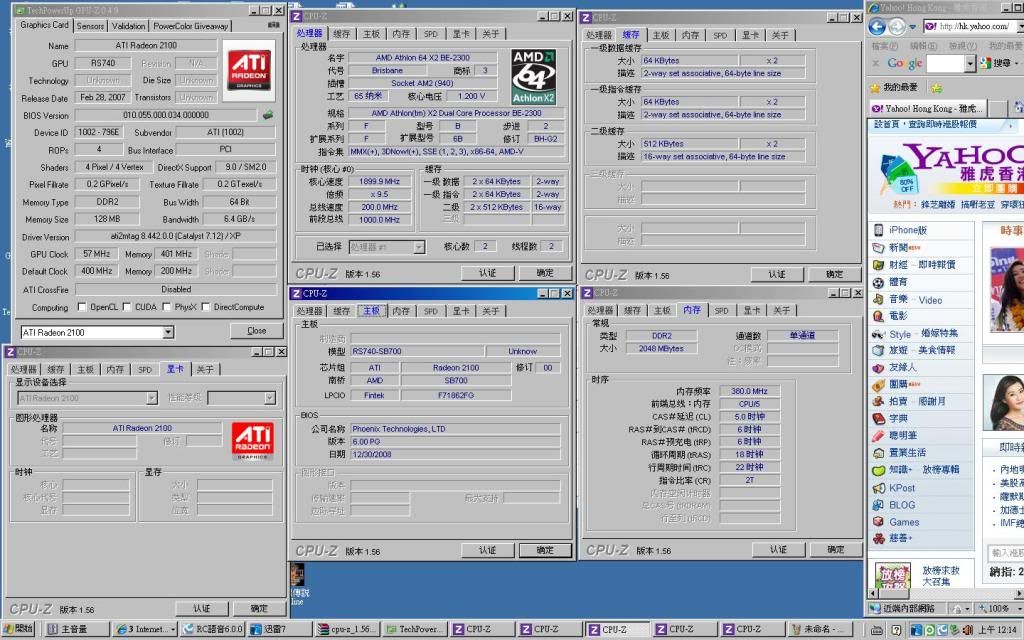Open the iPhone版 icon in Yahoo sidebar
The image size is (1024, 640).
tap(879, 230)
